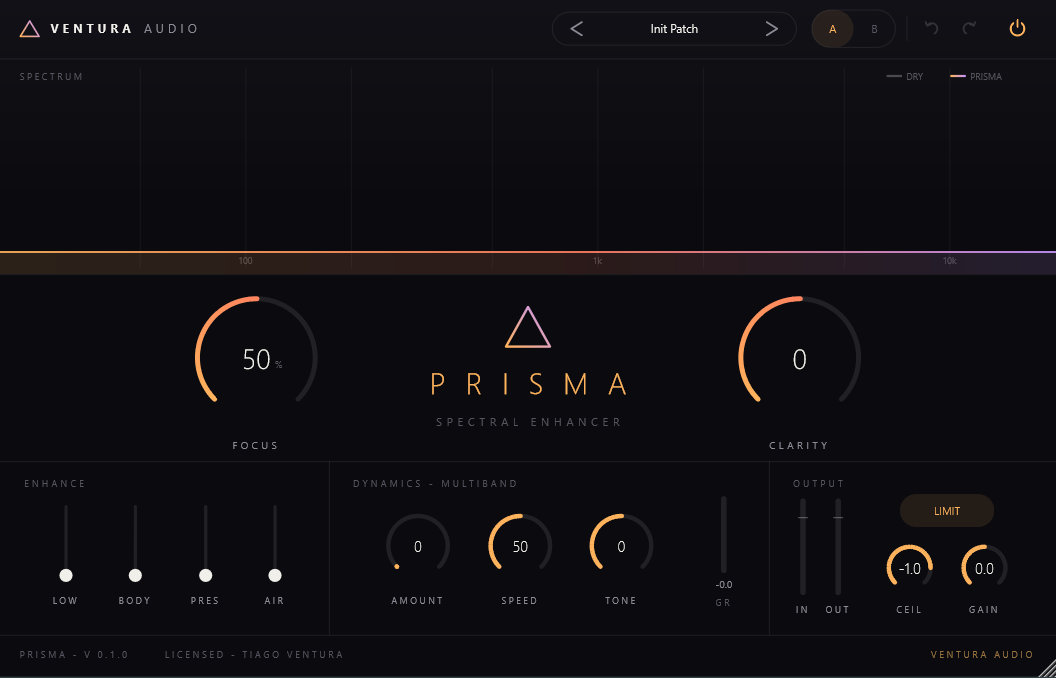
Task: Click the 1k frequency label
Action: (x=597, y=261)
